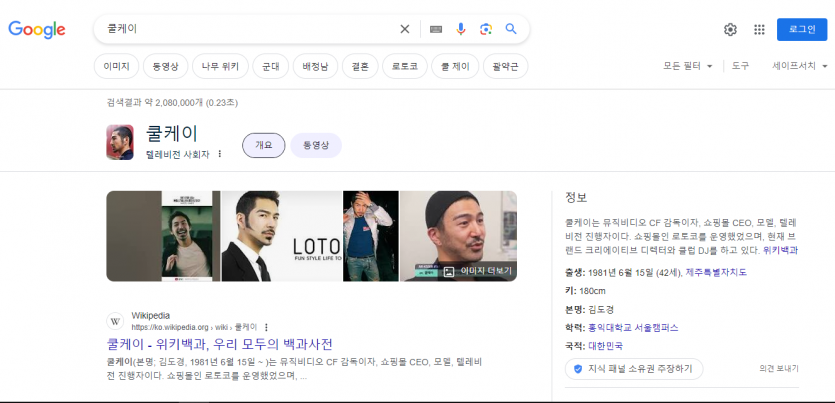
Task: Click the 키: 180cm text
Action: point(585,291)
